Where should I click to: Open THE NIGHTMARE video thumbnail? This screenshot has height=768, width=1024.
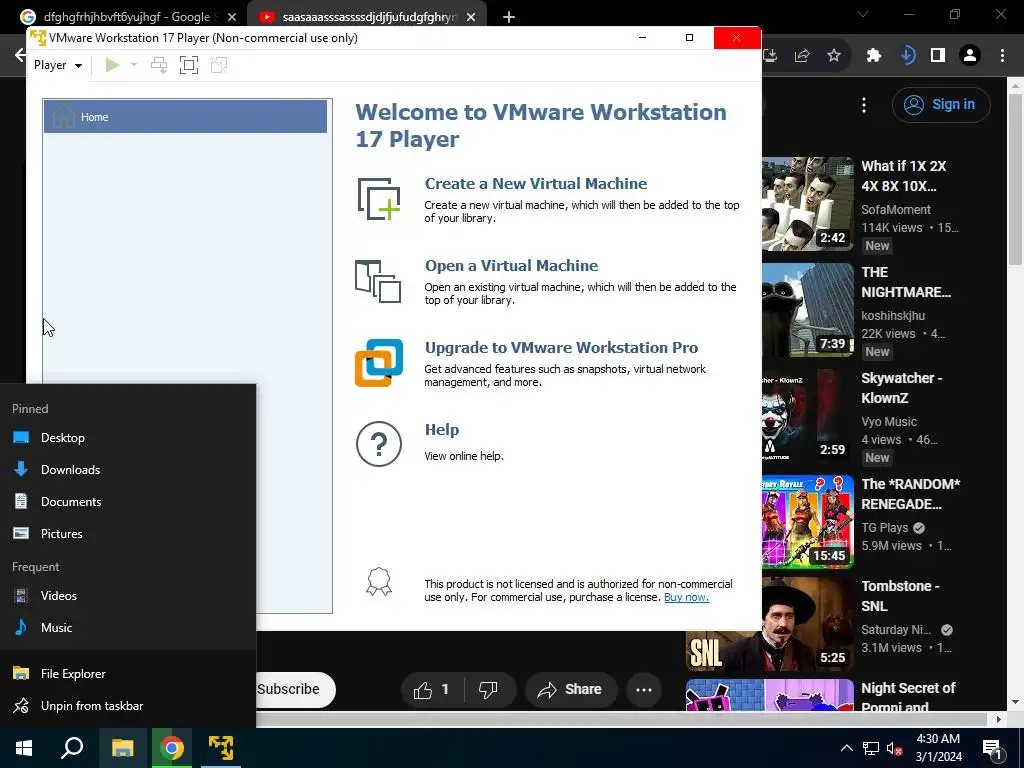coord(808,310)
